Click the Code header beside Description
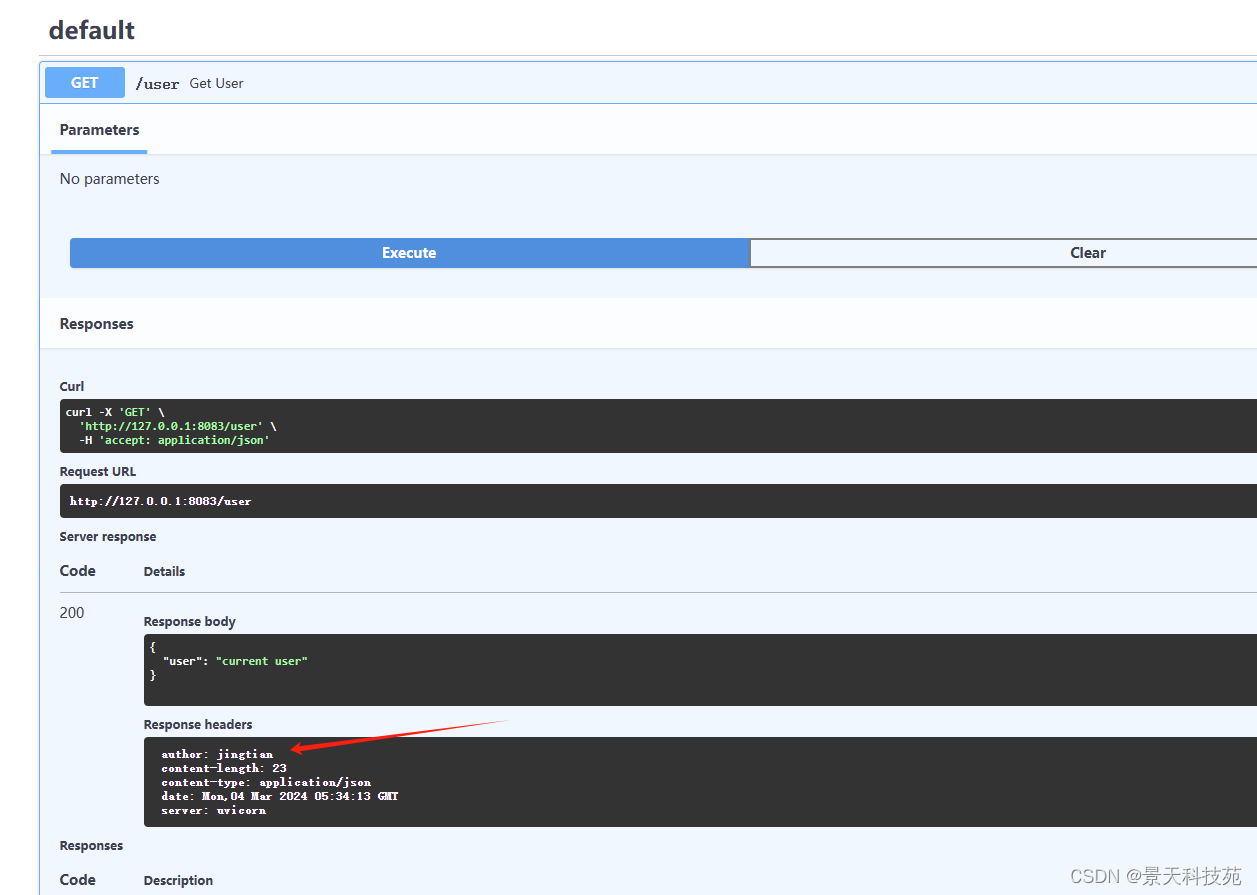The width and height of the screenshot is (1257, 895). pyautogui.click(x=78, y=880)
